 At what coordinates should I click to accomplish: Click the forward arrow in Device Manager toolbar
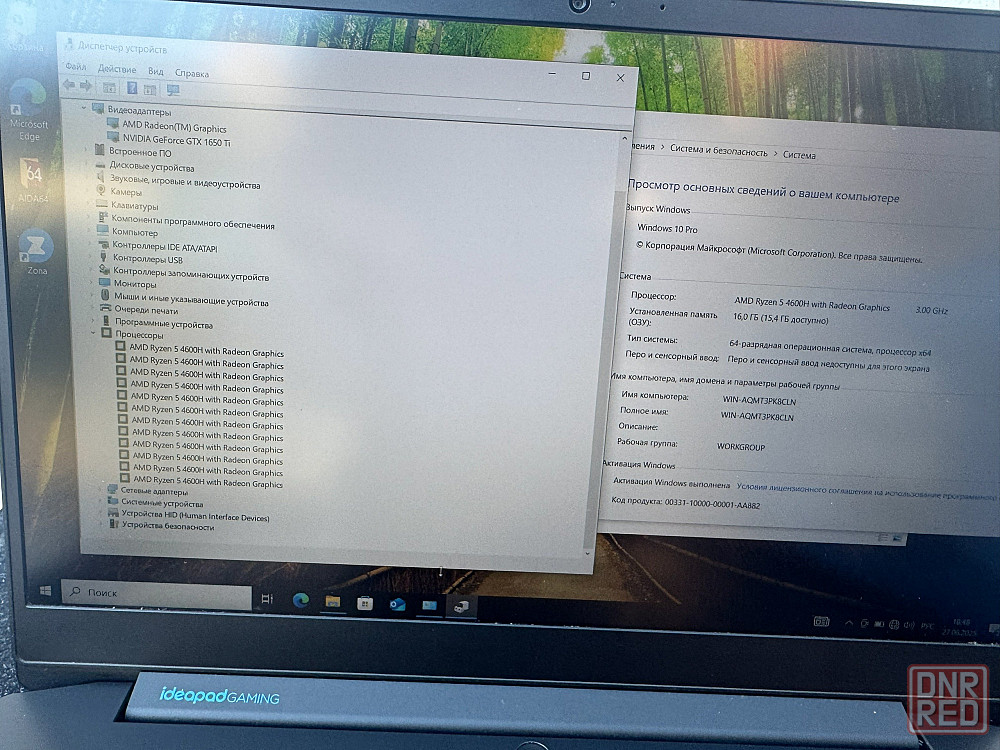pyautogui.click(x=85, y=85)
